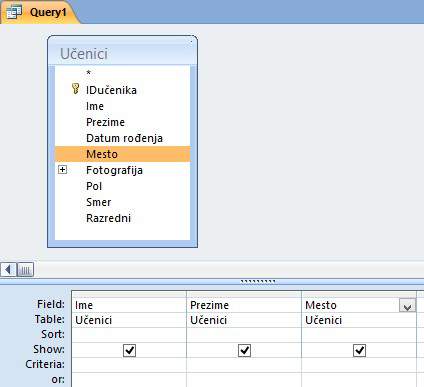Click the 'or' cell for Prezime column
Screen dimensions: 424x387
click(x=244, y=380)
